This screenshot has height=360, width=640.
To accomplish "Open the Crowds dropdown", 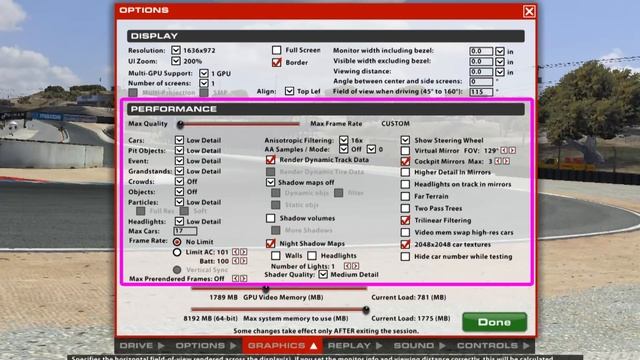I will (x=179, y=181).
